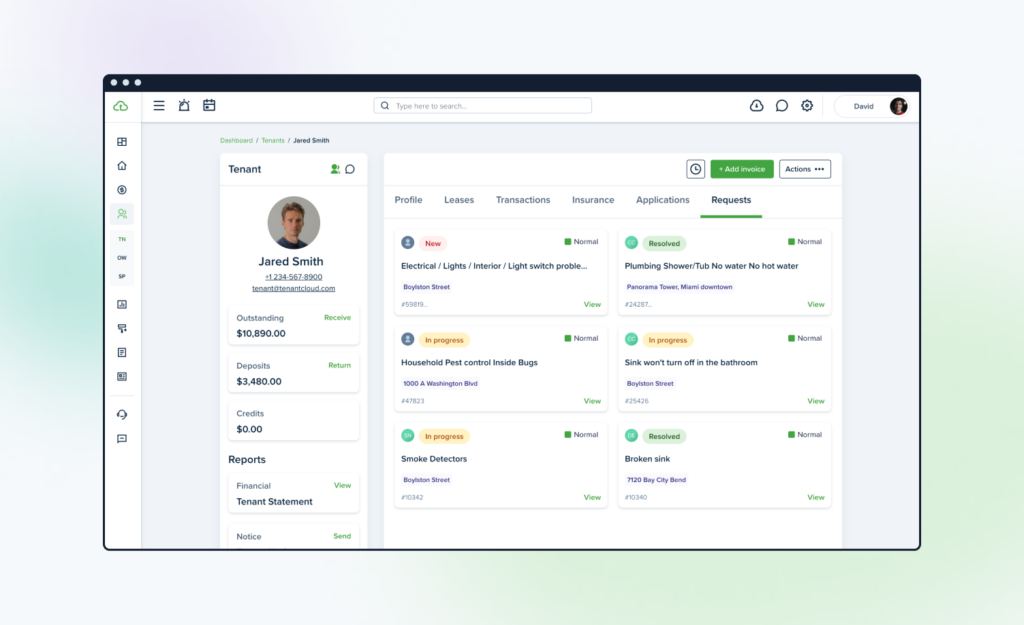Open the hamburger menu
The width and height of the screenshot is (1024, 625).
[x=159, y=106]
